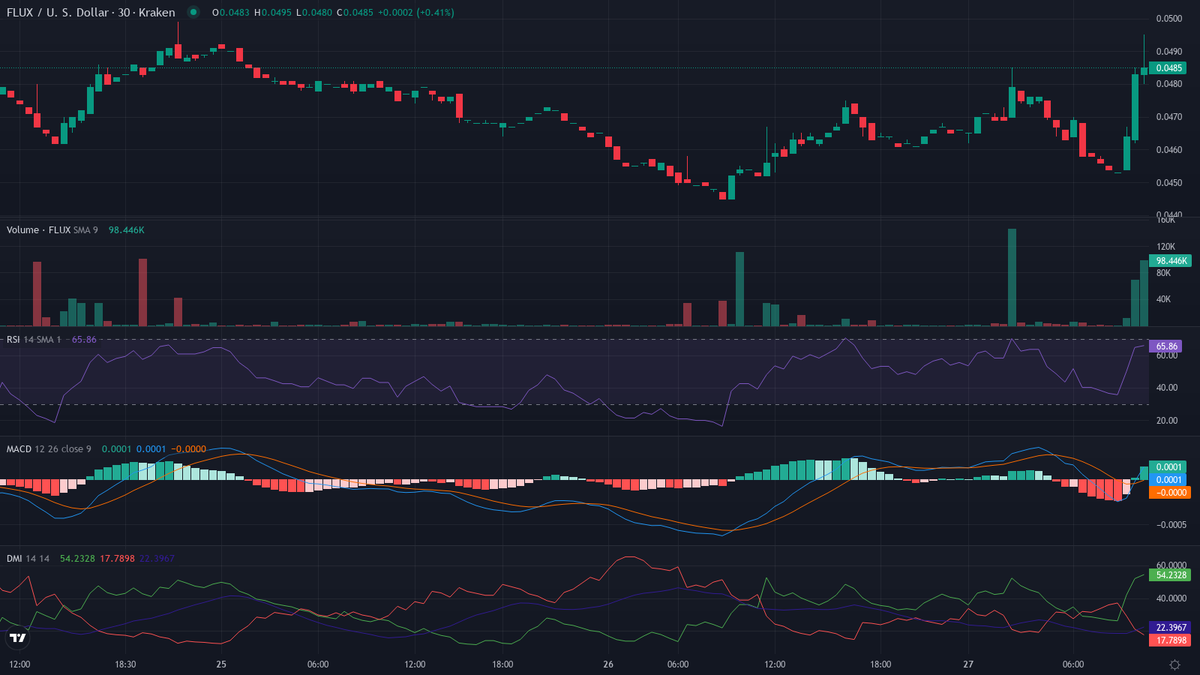Click the blue 22.3967 DMI axis tag
The height and width of the screenshot is (675, 1200).
[1170, 627]
